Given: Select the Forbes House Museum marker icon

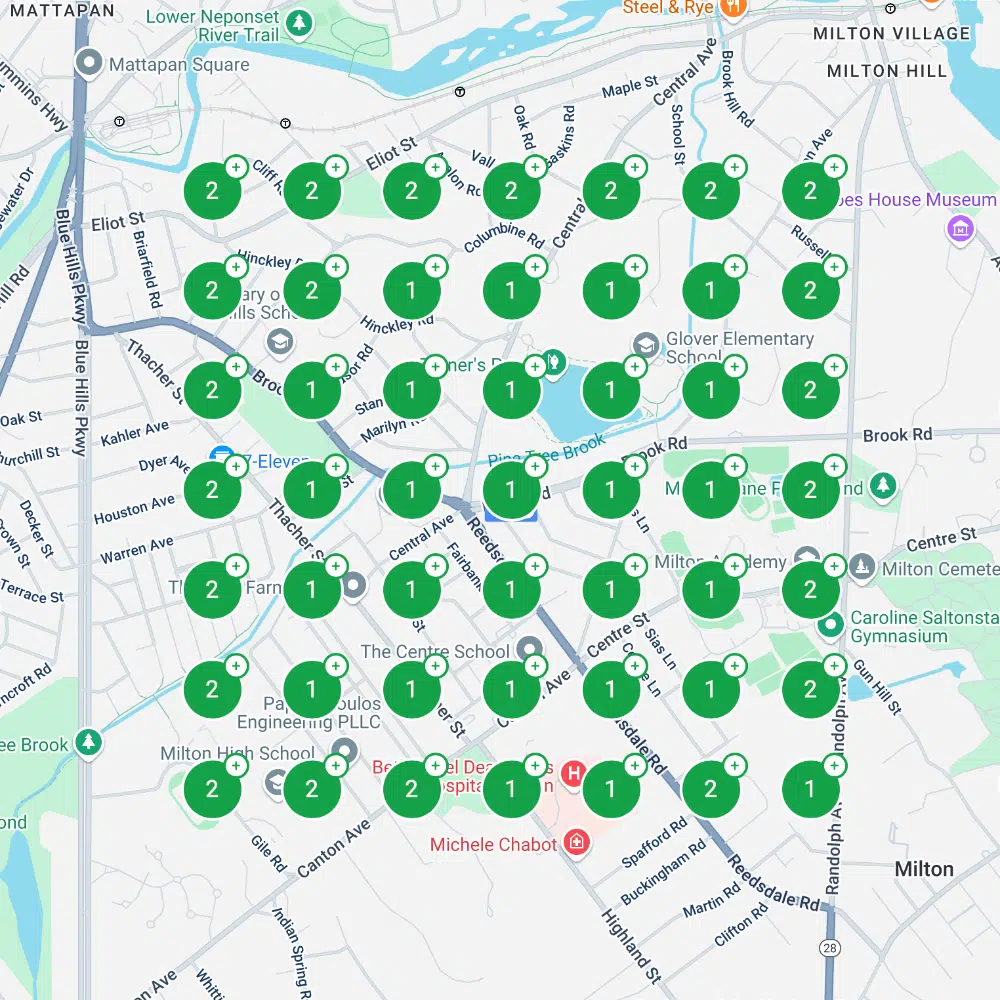Looking at the screenshot, I should (958, 228).
